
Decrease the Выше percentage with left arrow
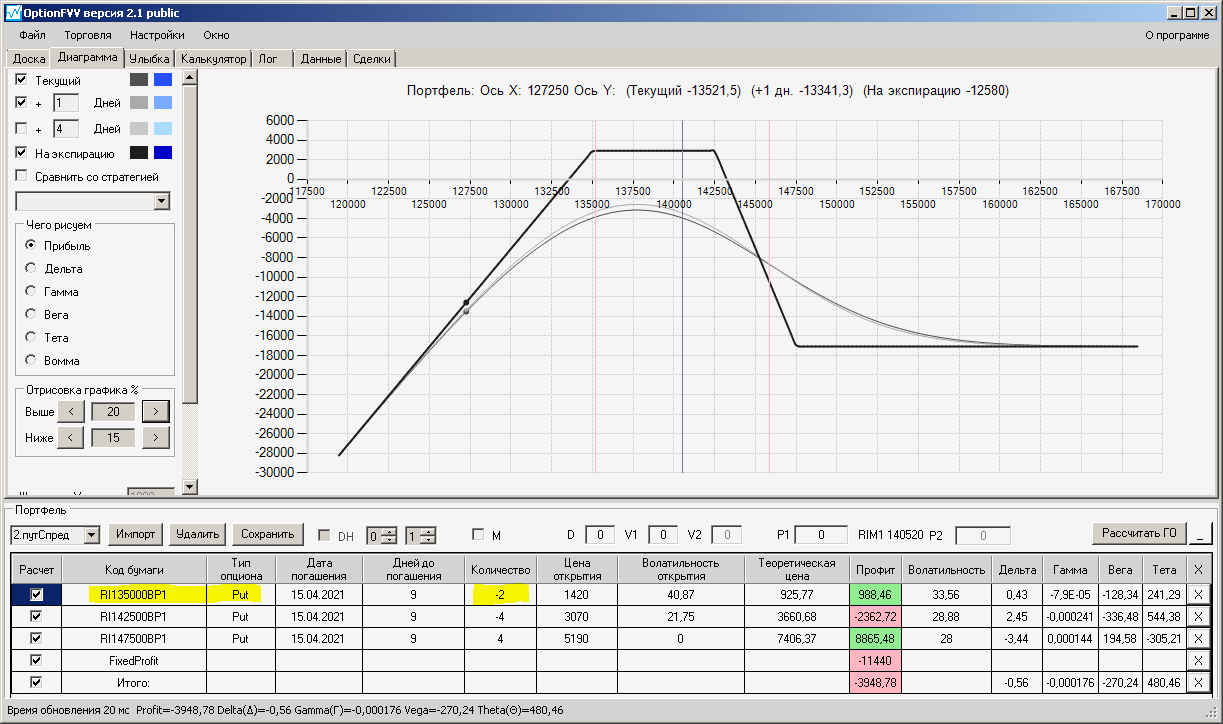pyautogui.click(x=70, y=411)
